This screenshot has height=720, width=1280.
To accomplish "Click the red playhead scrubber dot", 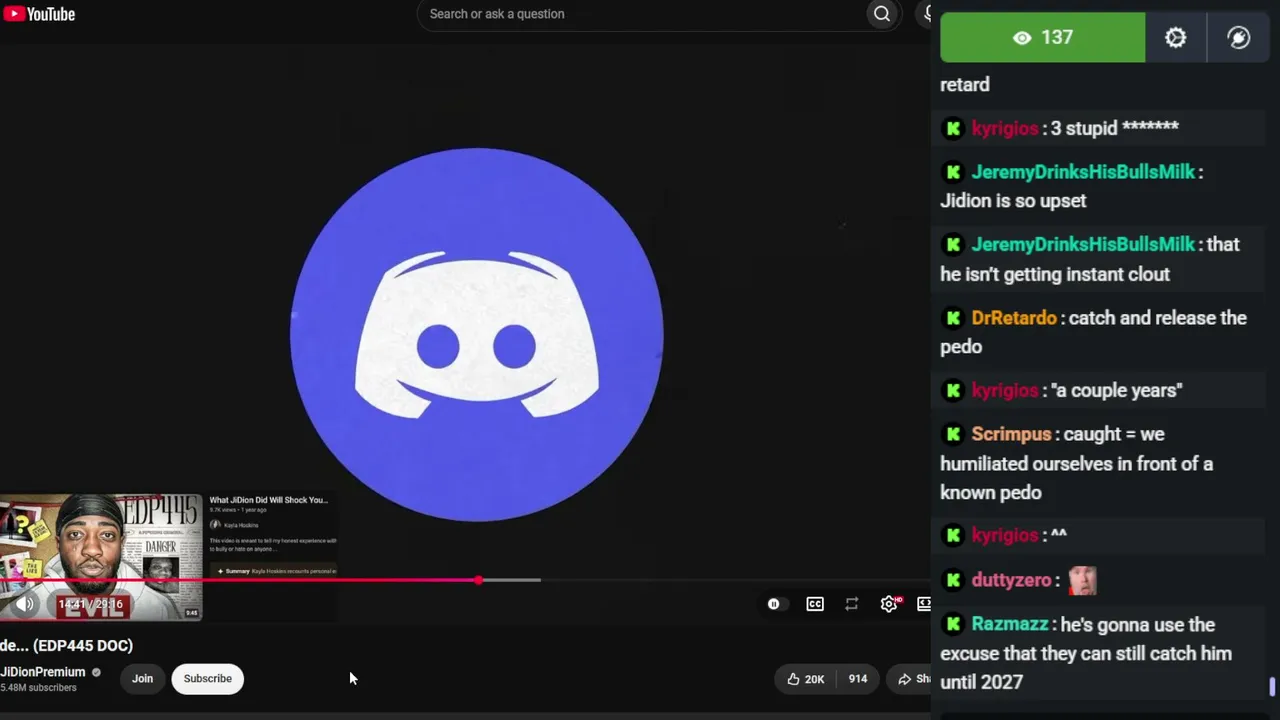I will [x=479, y=580].
